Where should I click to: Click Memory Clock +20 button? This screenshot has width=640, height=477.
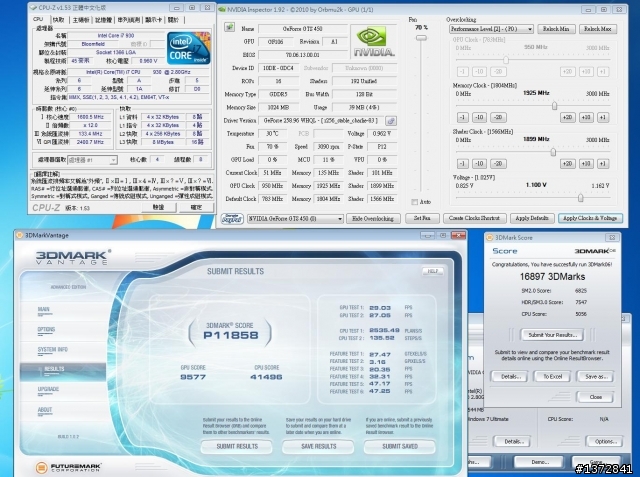point(567,118)
